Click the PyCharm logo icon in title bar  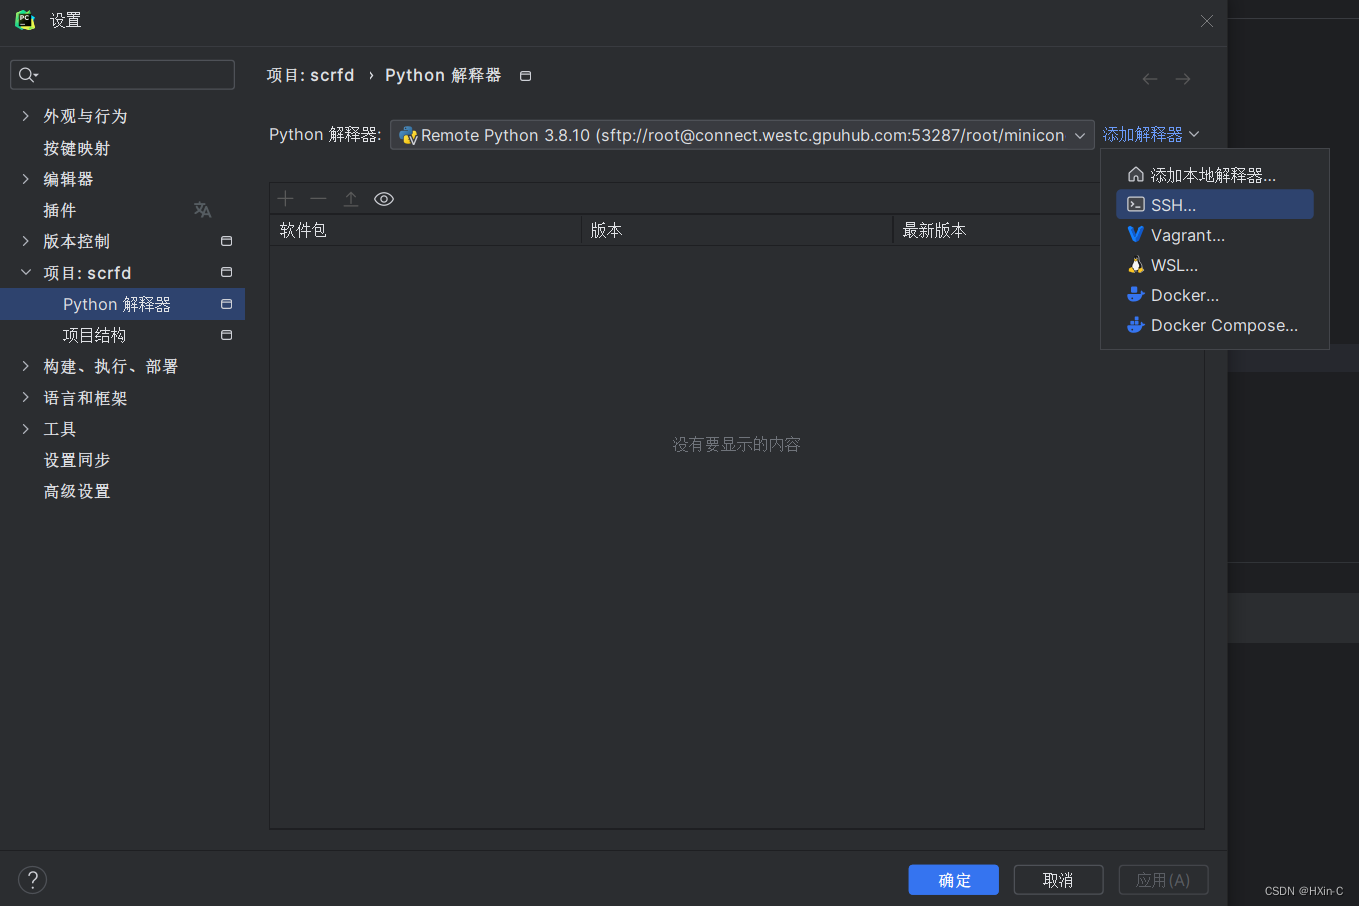[x=25, y=20]
